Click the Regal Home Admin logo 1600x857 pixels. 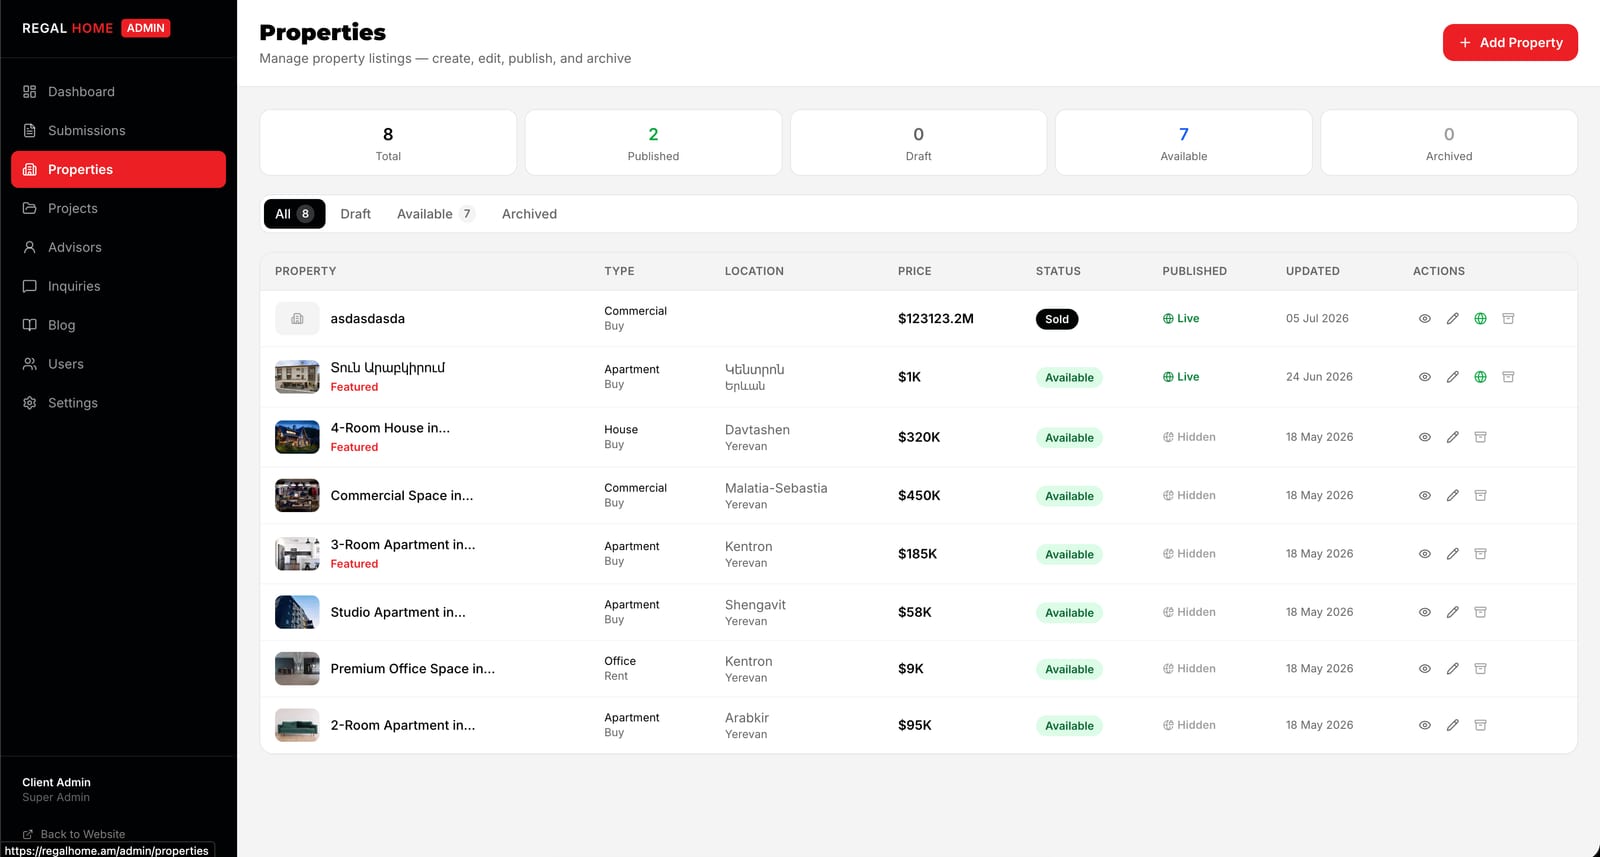[96, 28]
